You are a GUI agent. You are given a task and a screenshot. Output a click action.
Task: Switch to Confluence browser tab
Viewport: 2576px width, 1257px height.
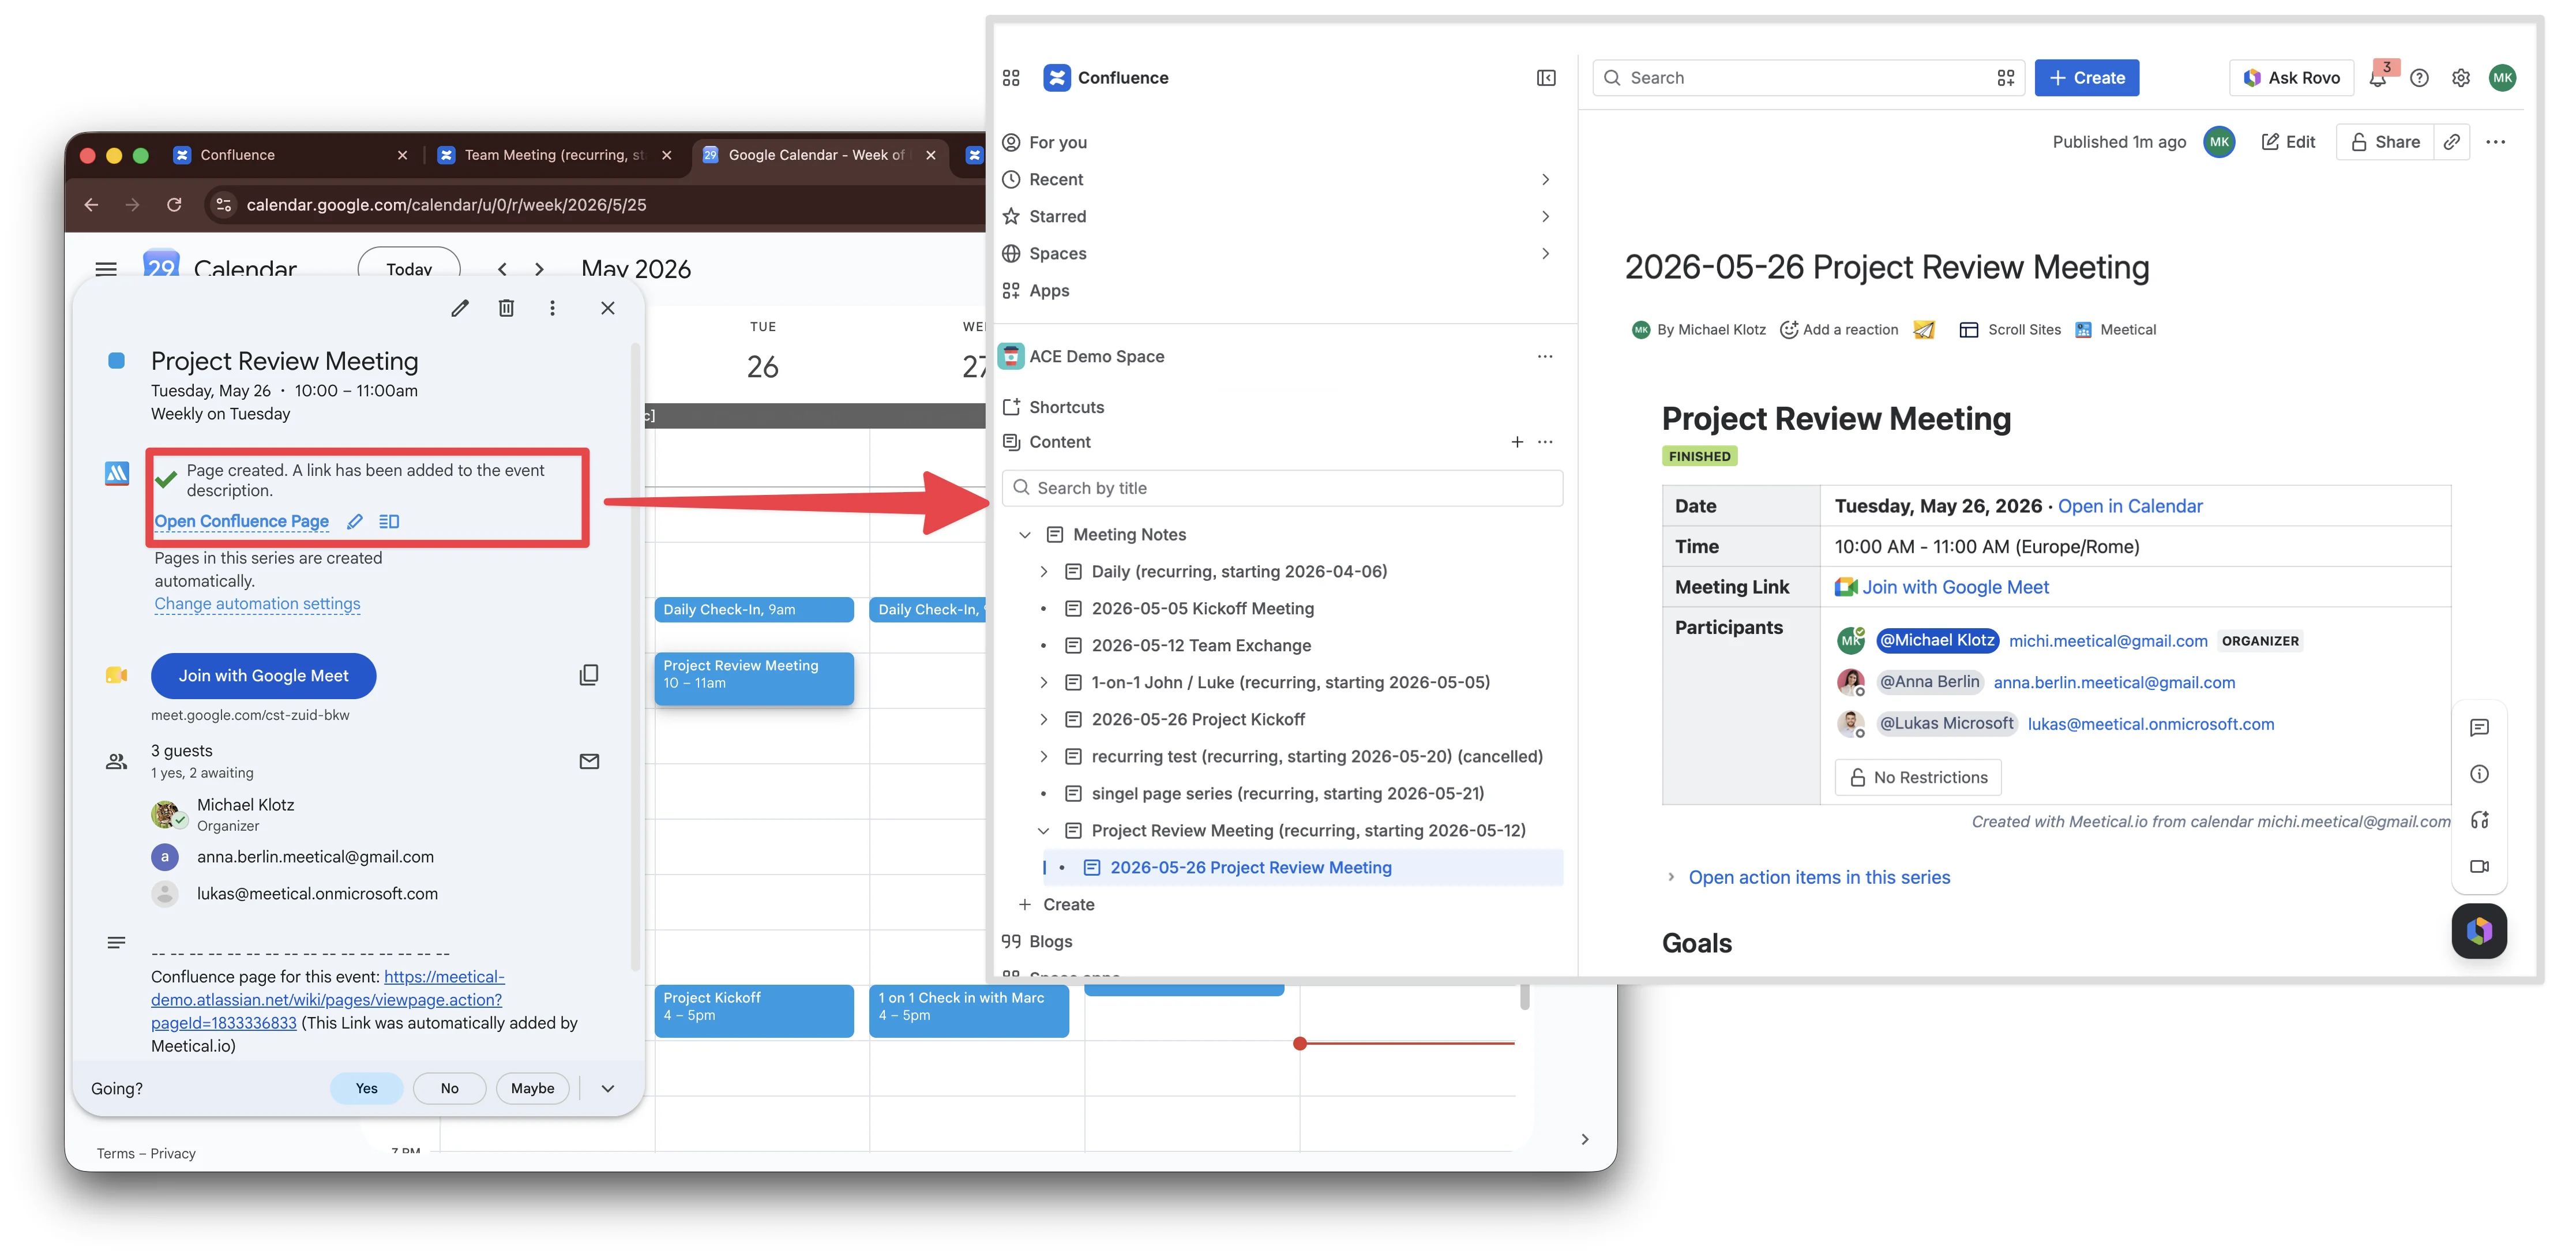[x=290, y=154]
